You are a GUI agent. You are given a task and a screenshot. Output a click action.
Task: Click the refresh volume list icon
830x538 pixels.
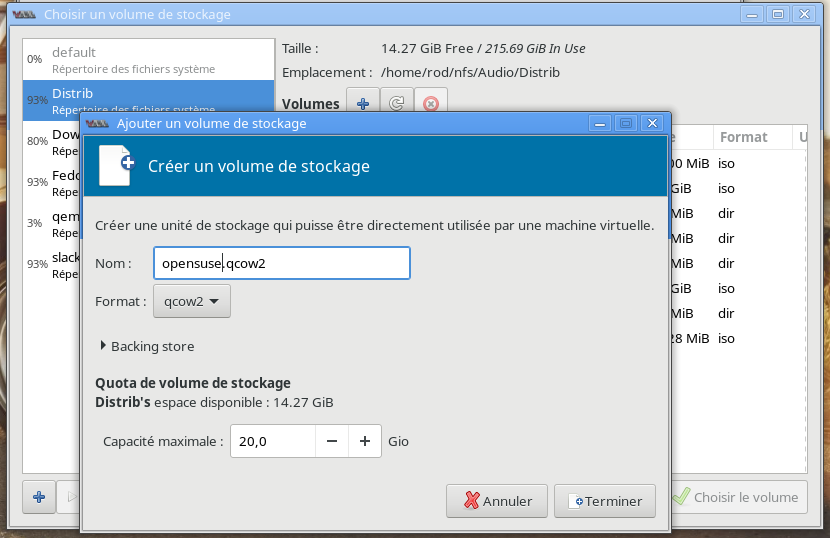pos(396,103)
